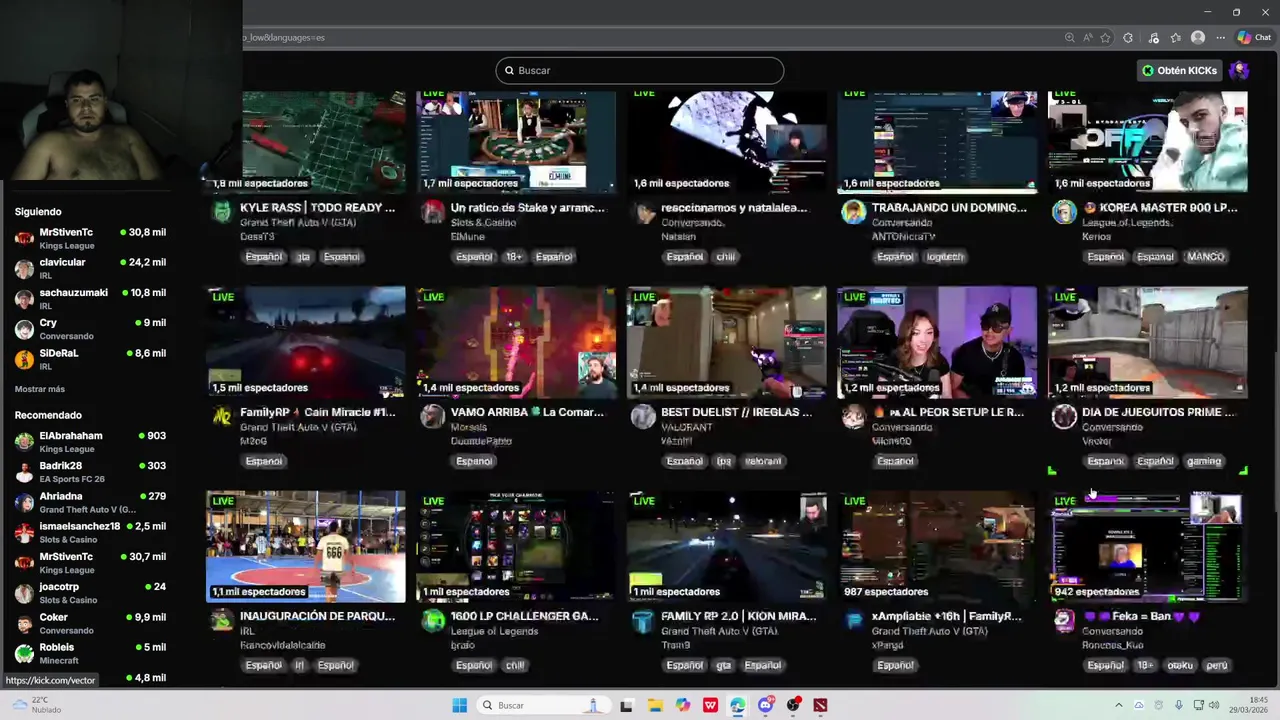1280x720 pixels.
Task: Click the xPanyd streamer avatar icon
Action: 853,620
